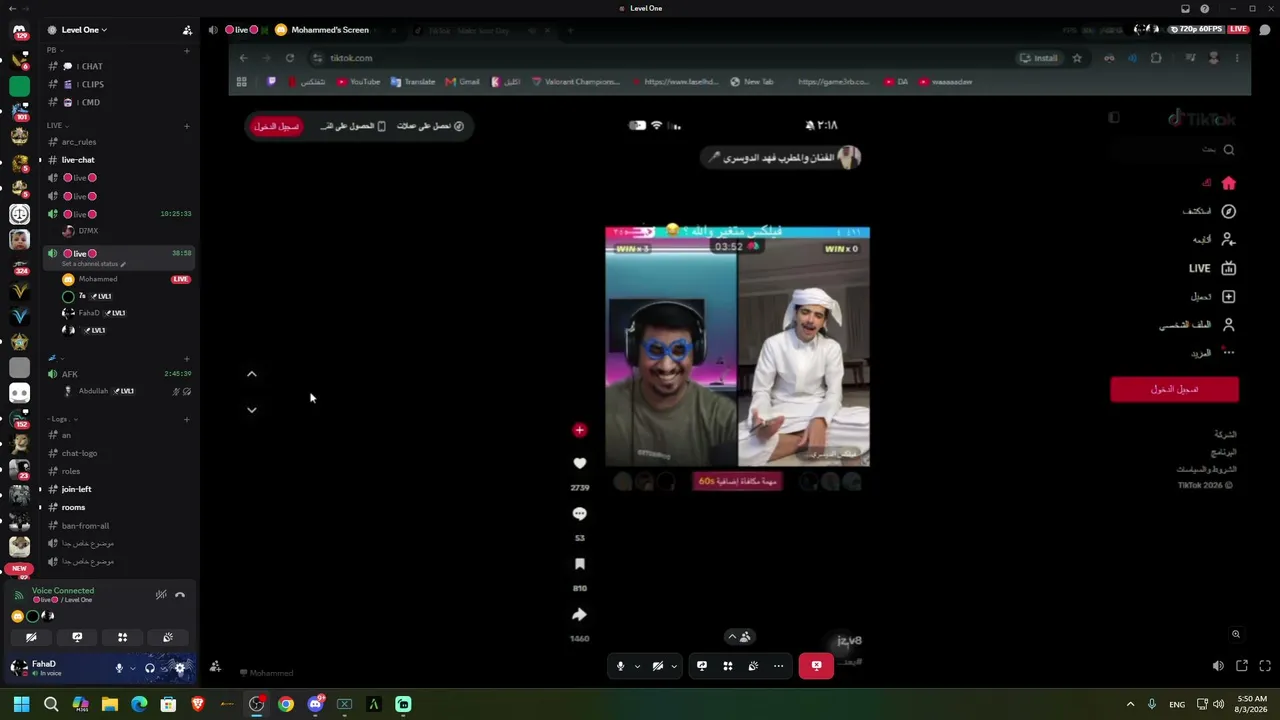Join the AFK voice channel
The width and height of the screenshot is (1280, 720).
pos(118,374)
